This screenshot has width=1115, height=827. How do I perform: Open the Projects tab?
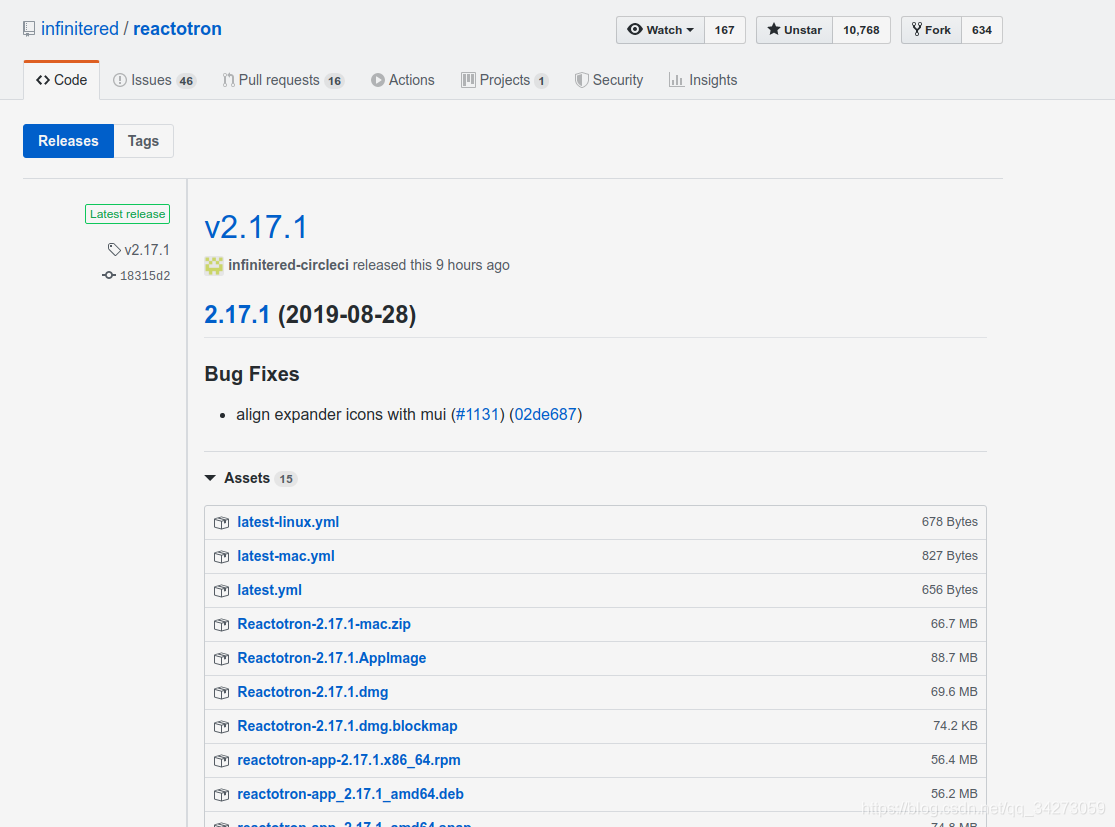tap(505, 80)
